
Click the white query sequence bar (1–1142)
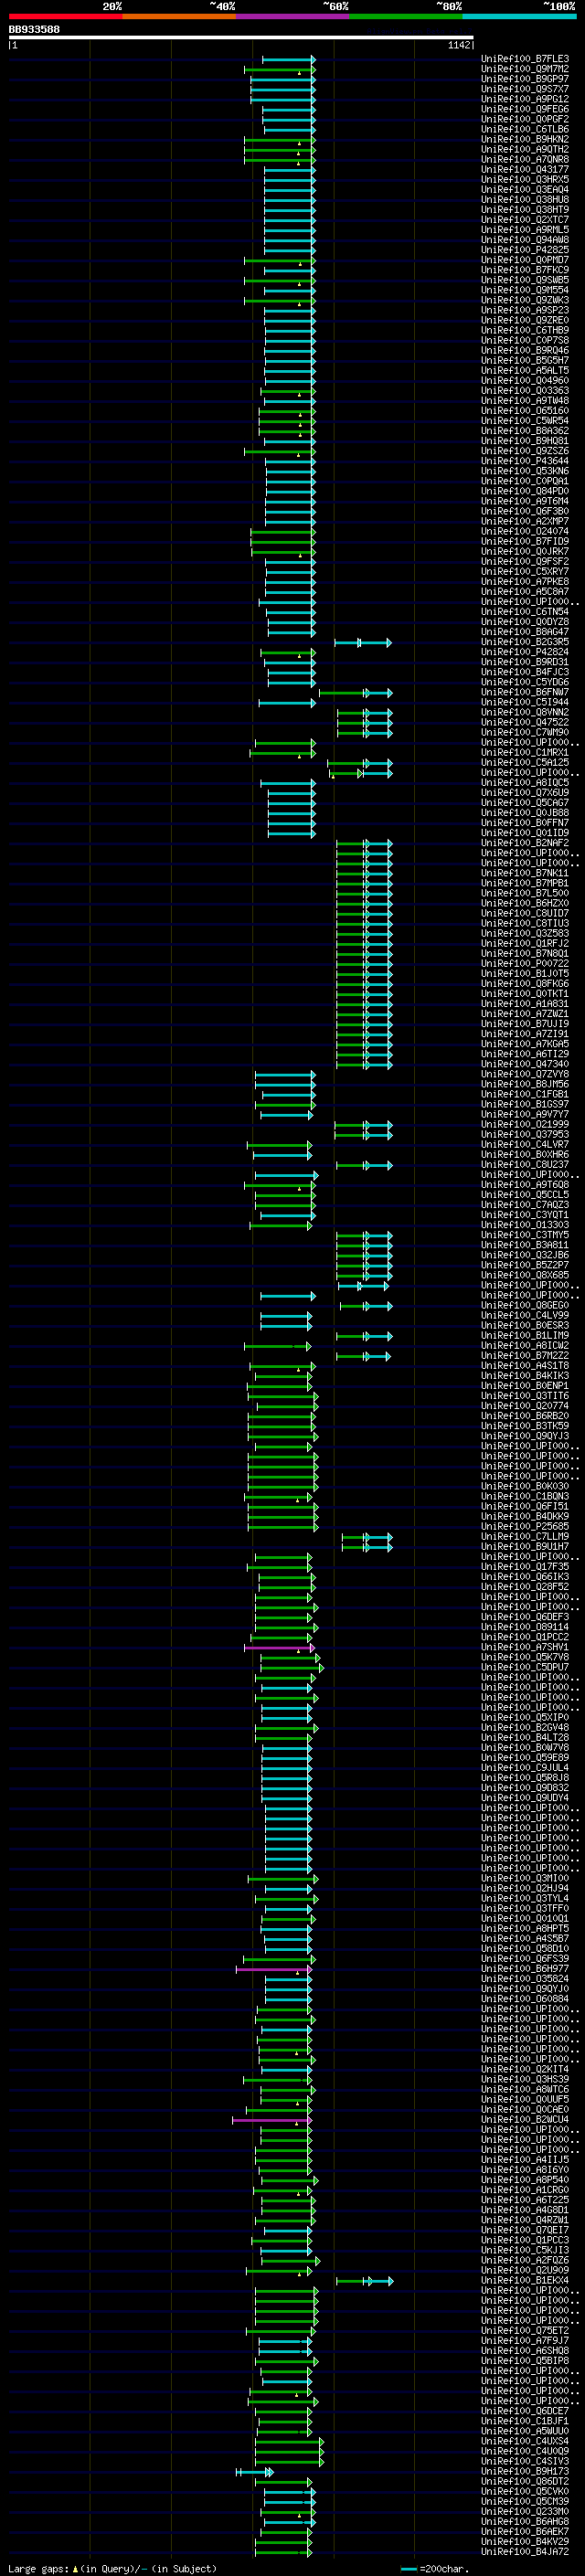[x=241, y=38]
